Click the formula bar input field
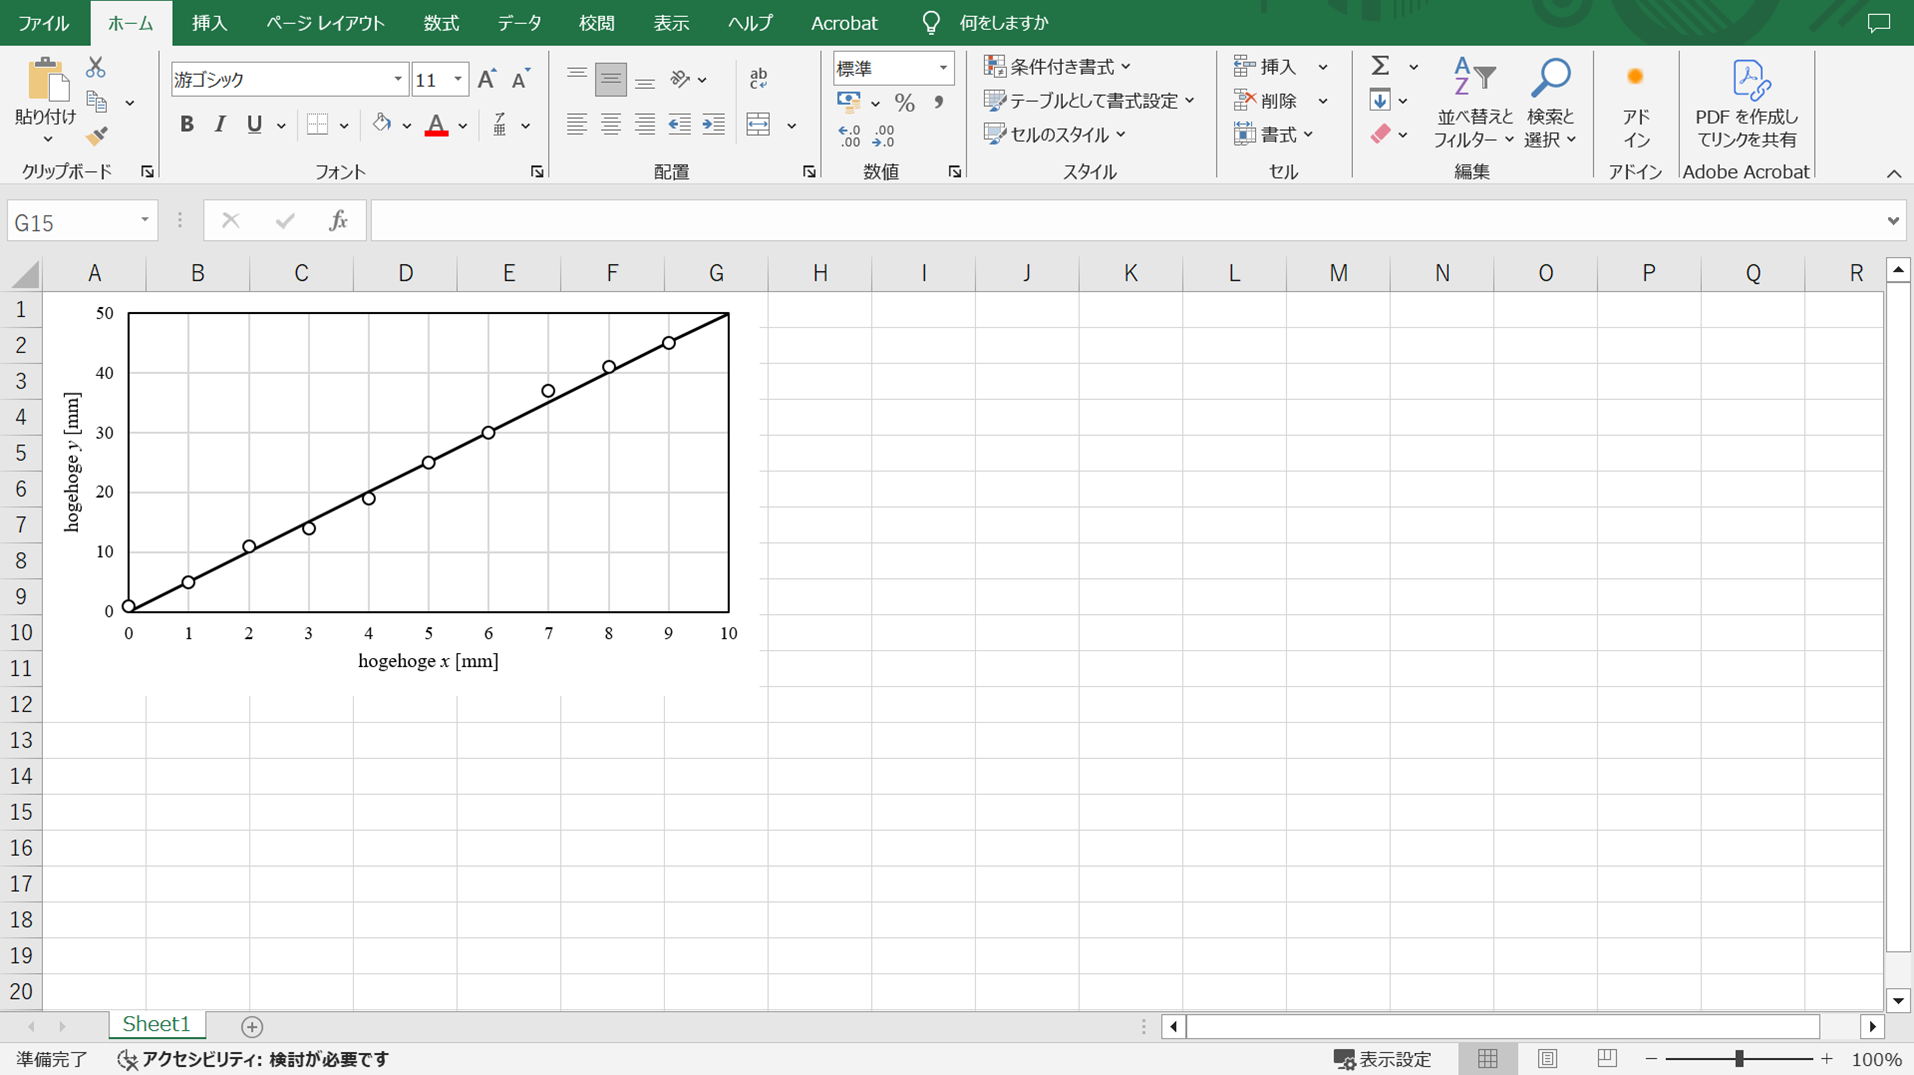The width and height of the screenshot is (1914, 1075). (x=1126, y=220)
